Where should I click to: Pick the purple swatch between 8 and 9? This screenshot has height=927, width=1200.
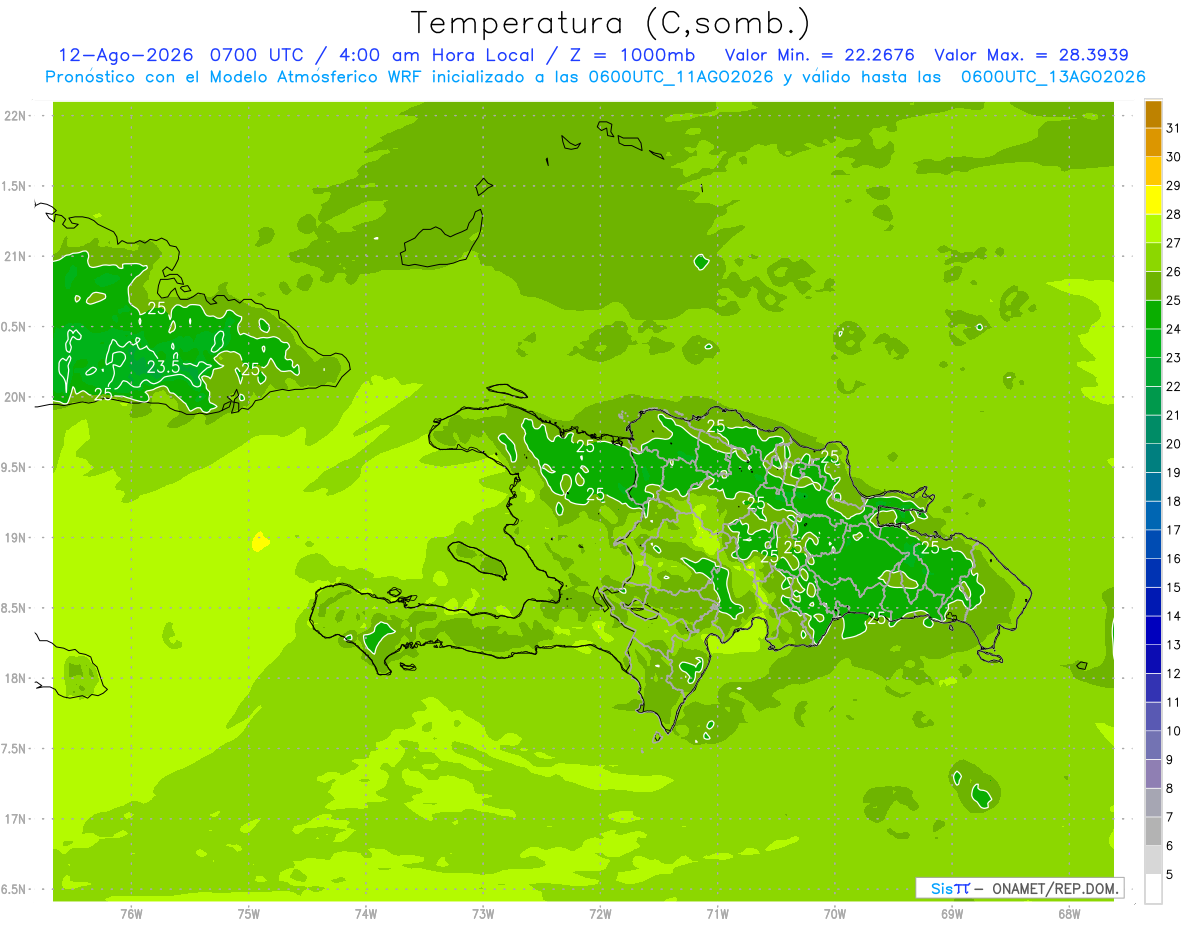click(1153, 774)
